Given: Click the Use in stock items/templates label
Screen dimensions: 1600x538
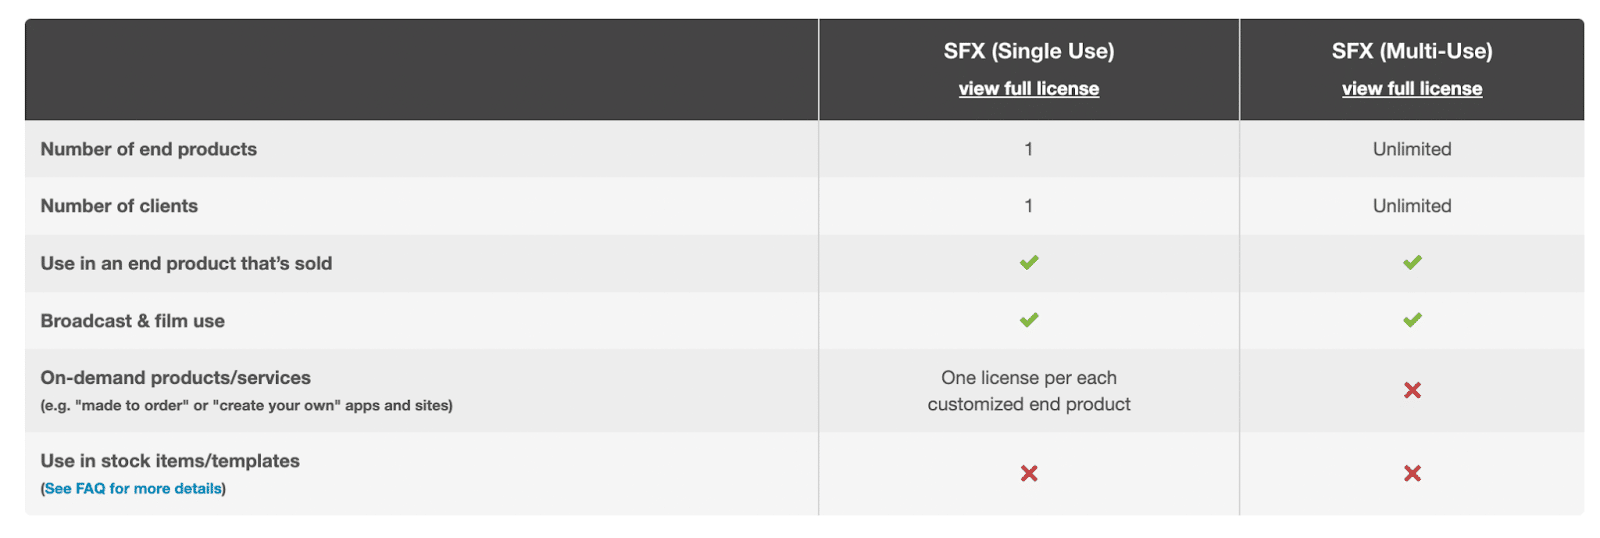Looking at the screenshot, I should click(x=170, y=461).
